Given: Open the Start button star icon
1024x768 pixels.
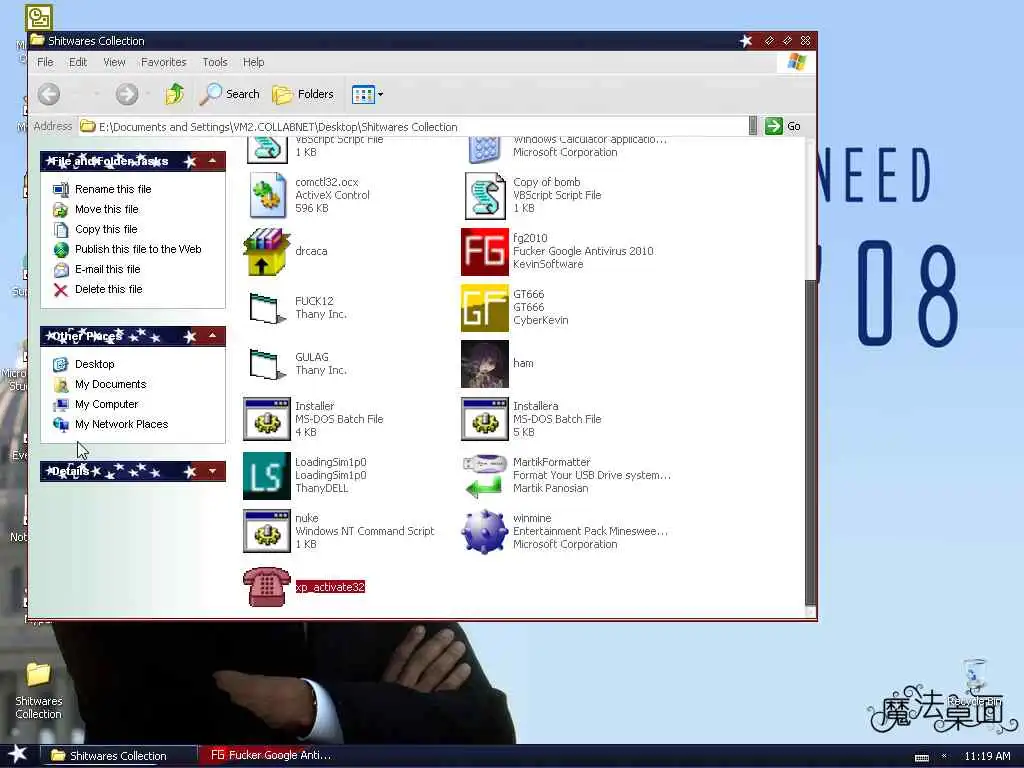Looking at the screenshot, I should pos(18,754).
